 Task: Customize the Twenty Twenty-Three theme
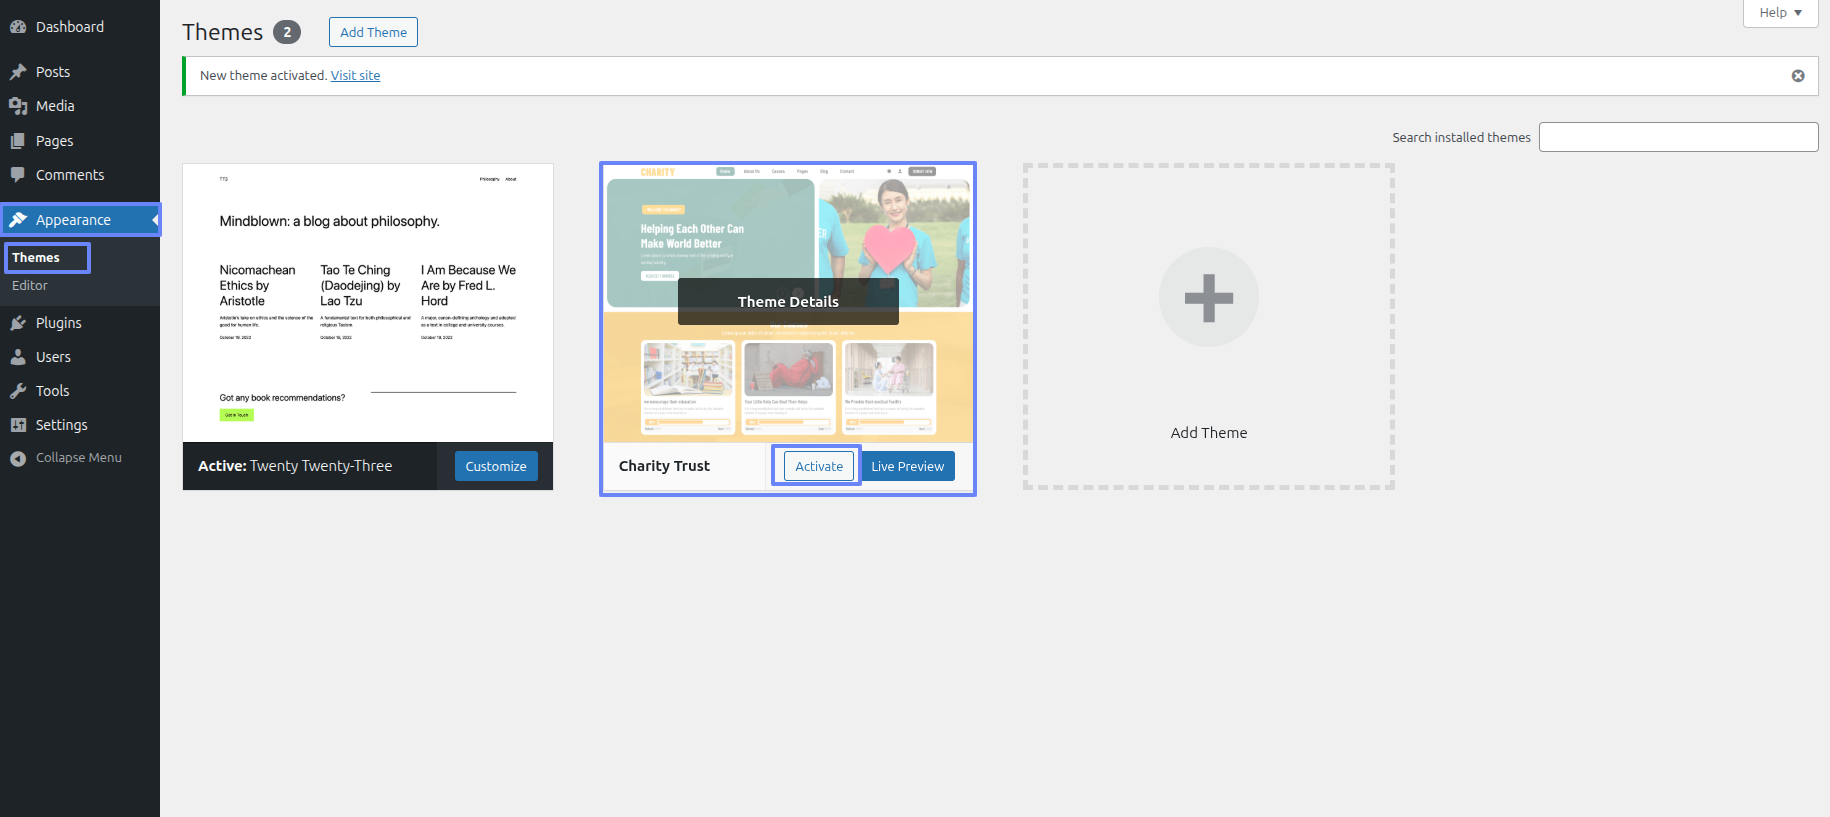click(x=495, y=466)
